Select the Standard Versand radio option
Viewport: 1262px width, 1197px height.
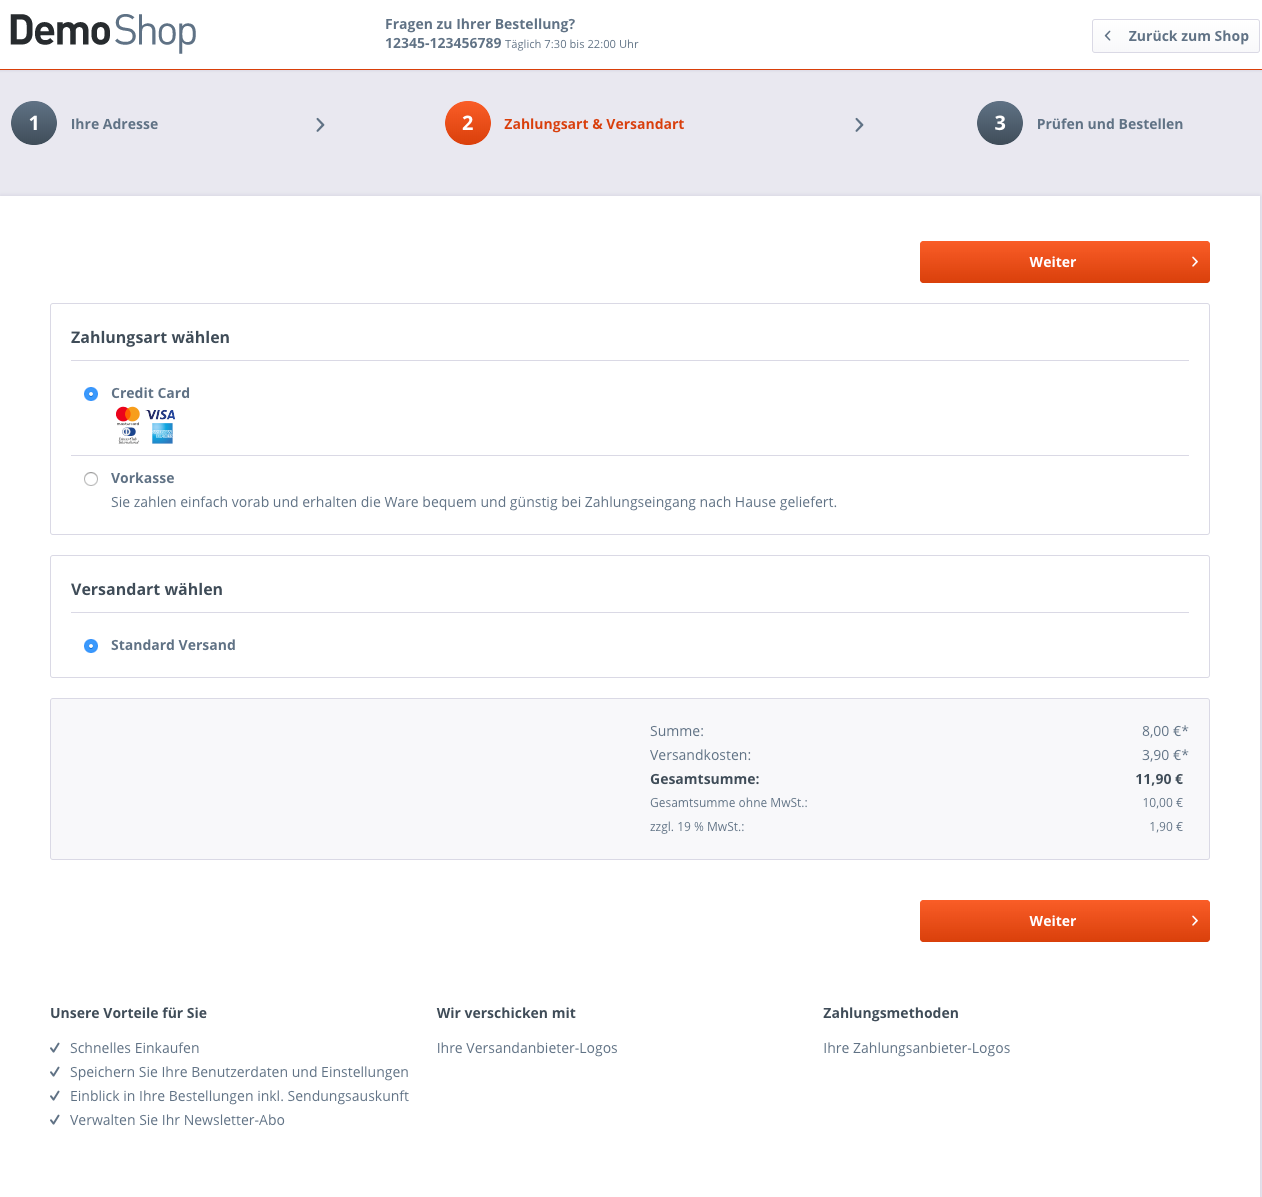pos(91,646)
